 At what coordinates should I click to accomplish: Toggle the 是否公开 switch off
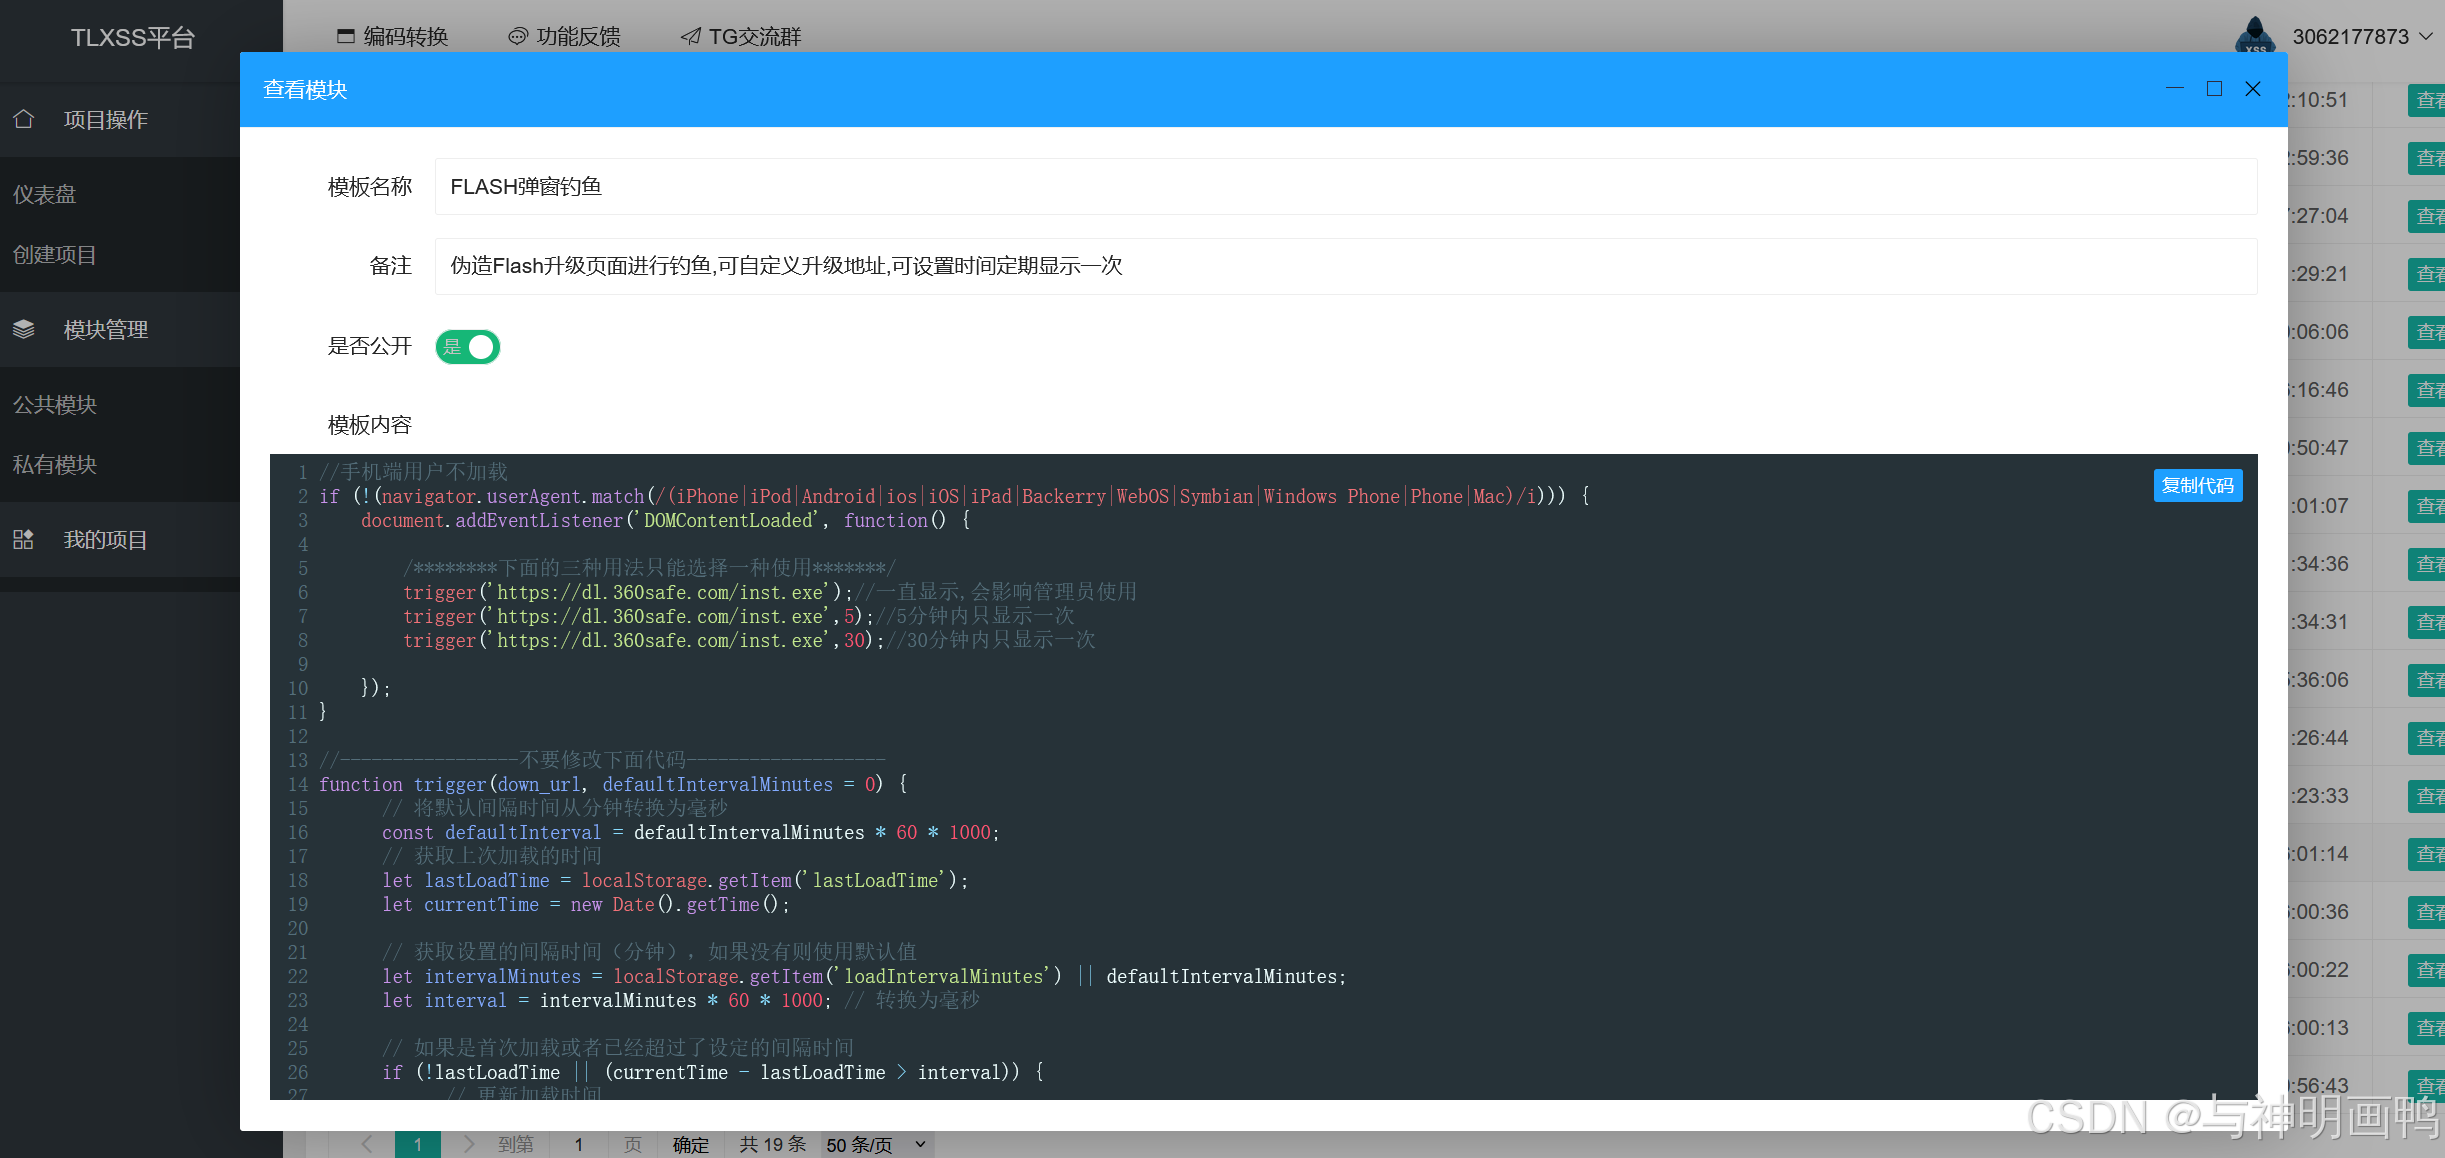[x=468, y=347]
